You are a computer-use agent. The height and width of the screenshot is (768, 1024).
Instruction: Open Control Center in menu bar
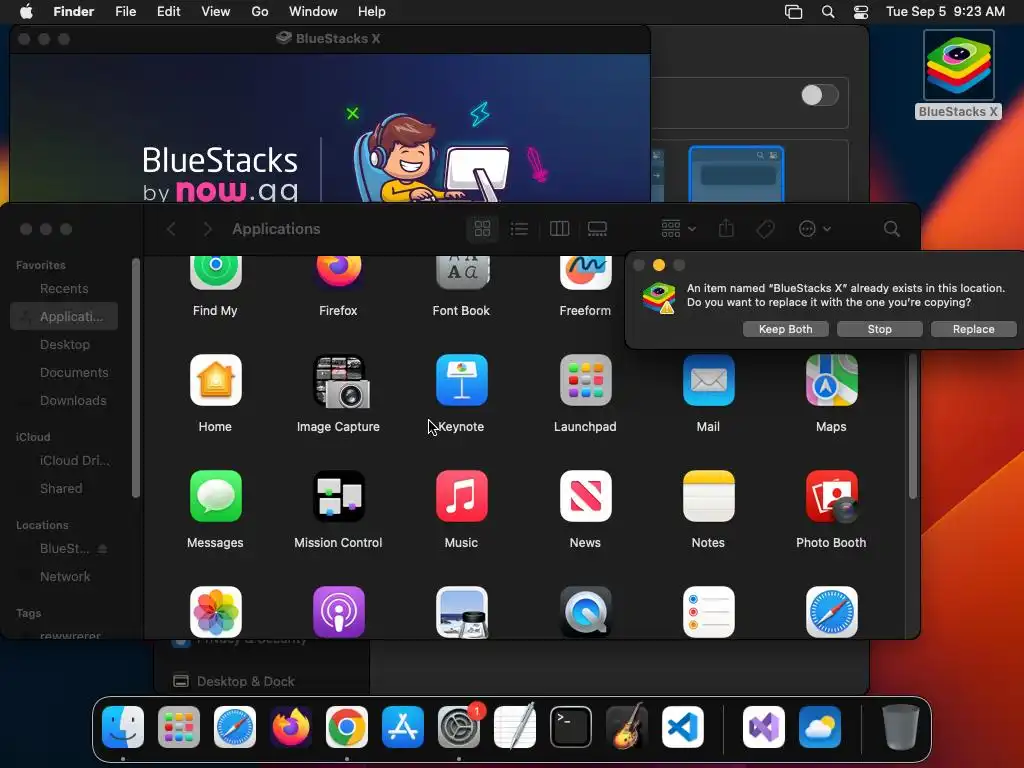click(861, 12)
